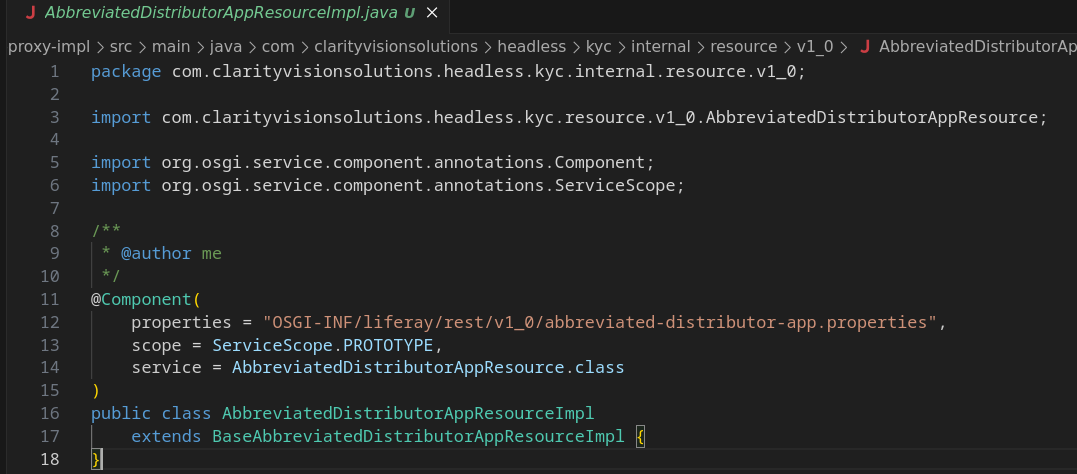Click the 'public' keyword on line 16
Image resolution: width=1077 pixels, height=474 pixels.
[121, 414]
